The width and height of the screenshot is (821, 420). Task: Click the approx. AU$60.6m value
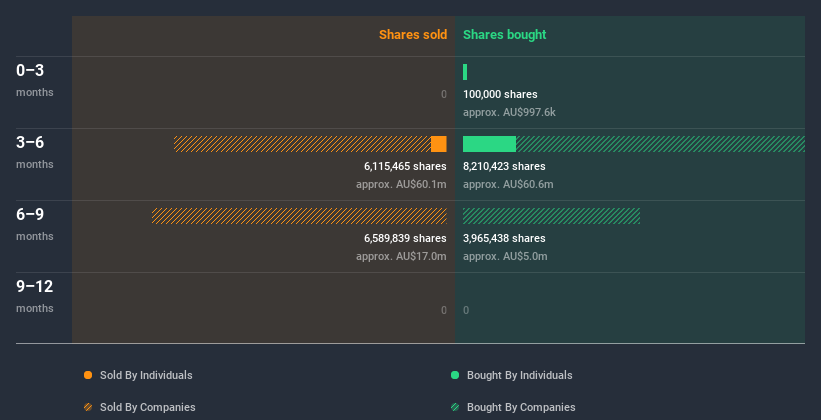pyautogui.click(x=508, y=184)
